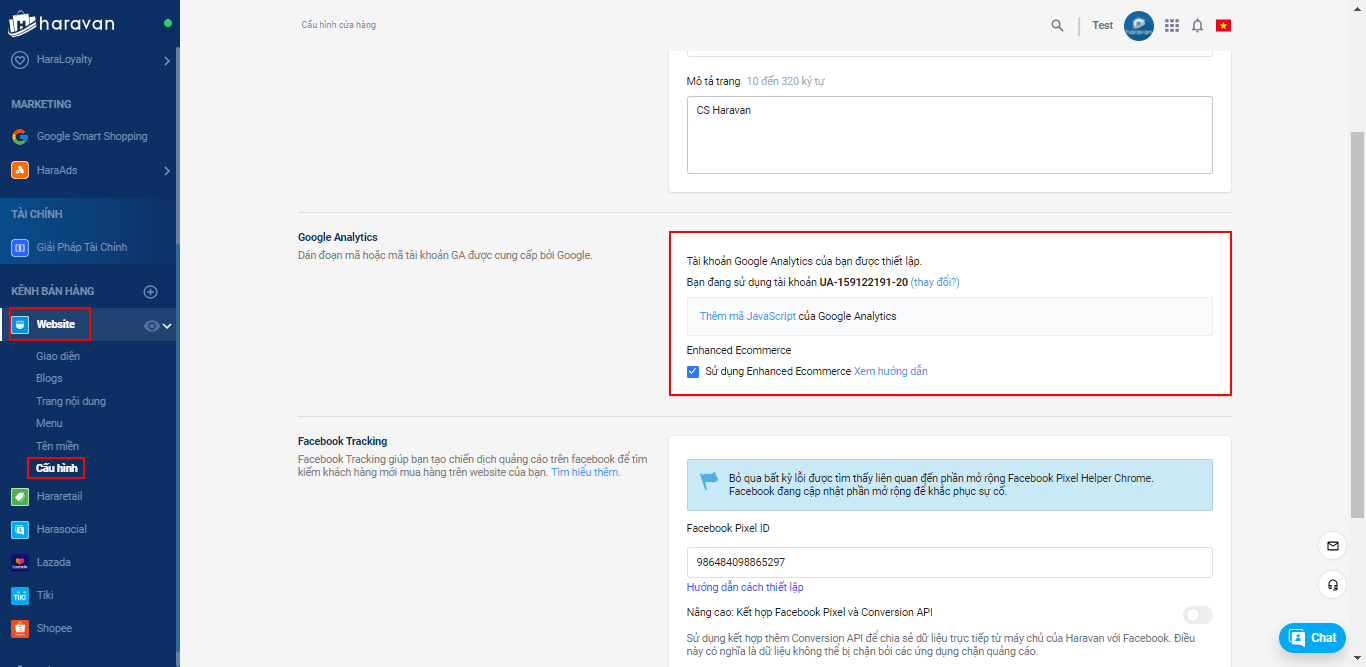Open the Chat button

(x=1311, y=638)
